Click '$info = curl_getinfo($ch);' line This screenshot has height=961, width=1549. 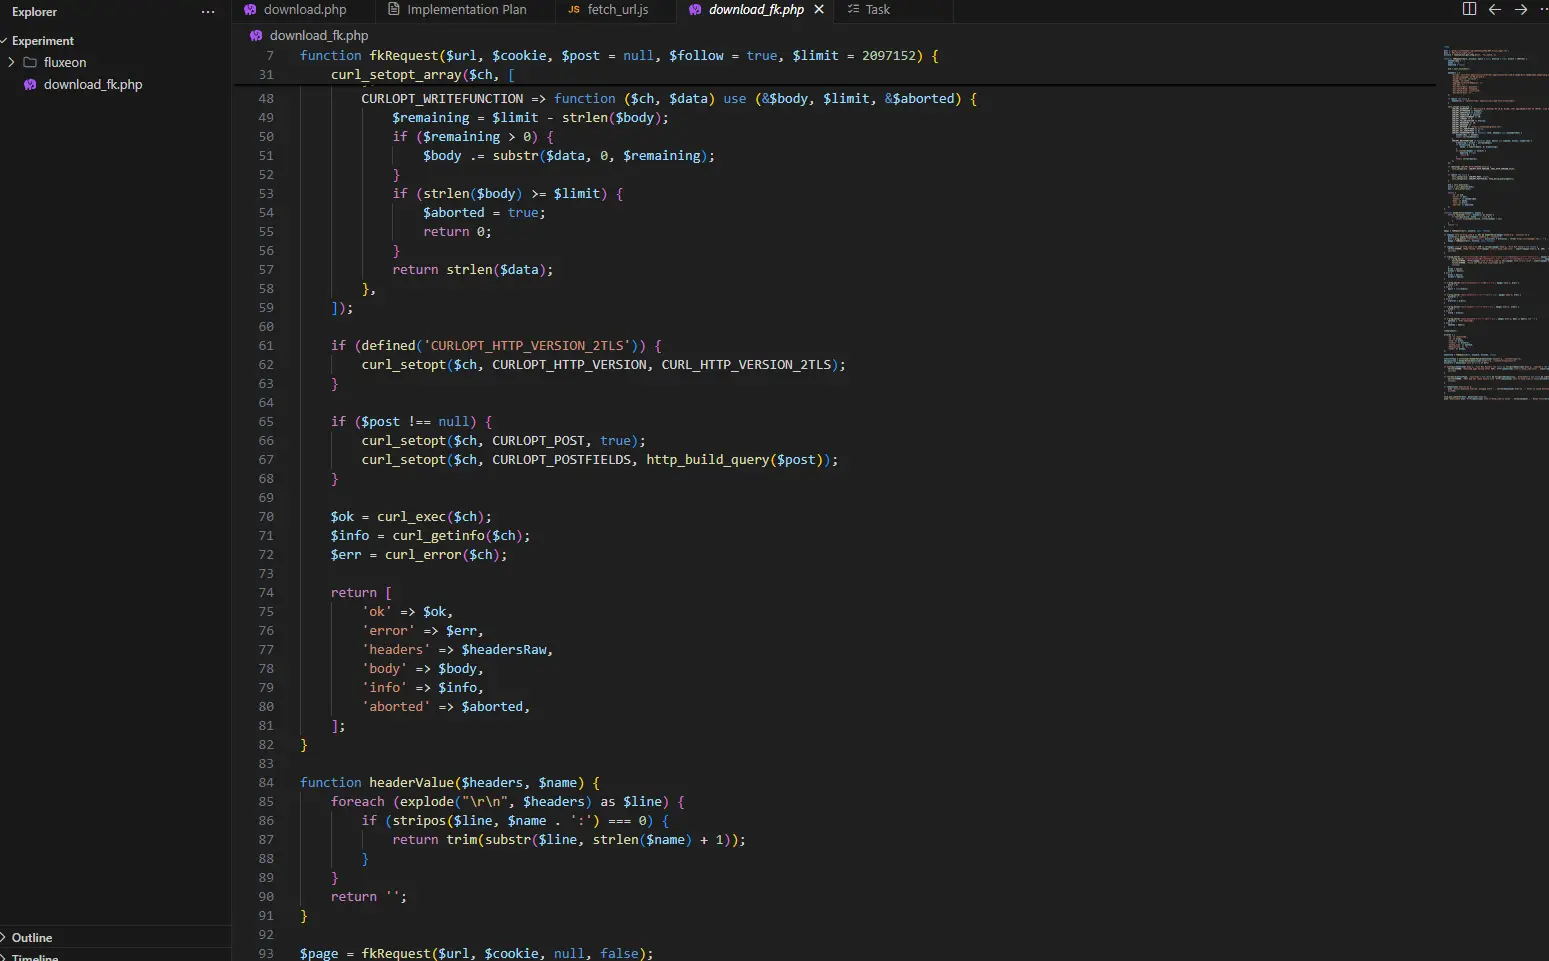click(x=430, y=536)
